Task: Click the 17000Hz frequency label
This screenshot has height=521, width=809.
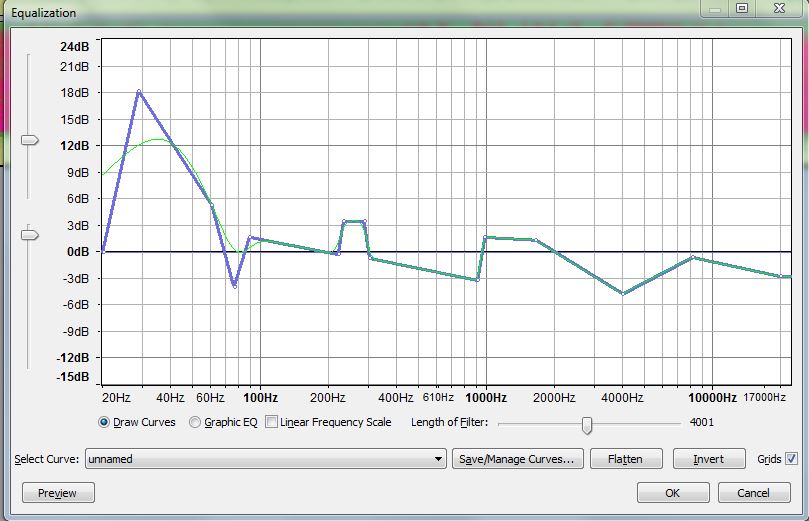Action: coord(765,397)
